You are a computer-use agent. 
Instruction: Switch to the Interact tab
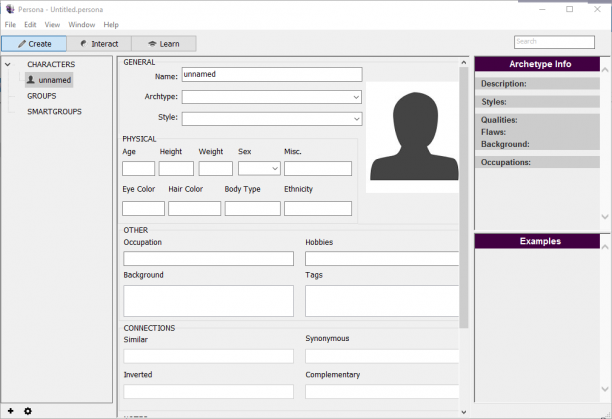tap(99, 44)
